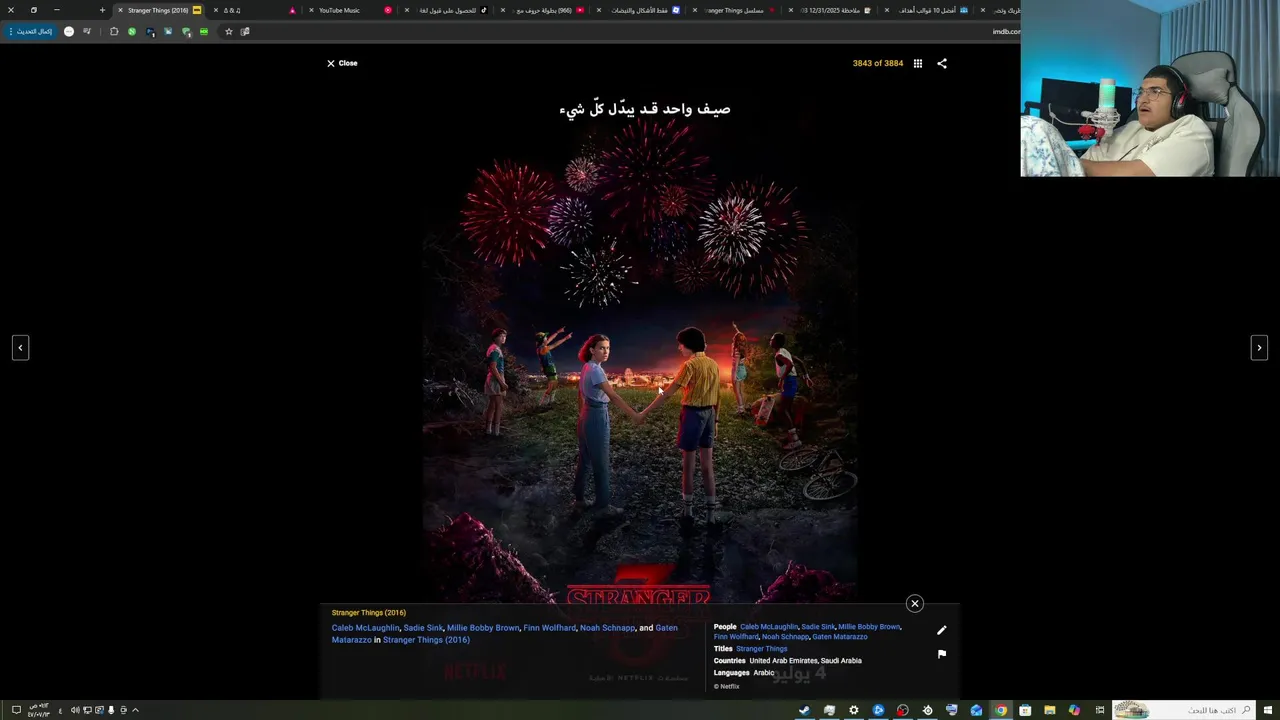Click the flag report icon
This screenshot has height=720, width=1280.
tap(941, 654)
